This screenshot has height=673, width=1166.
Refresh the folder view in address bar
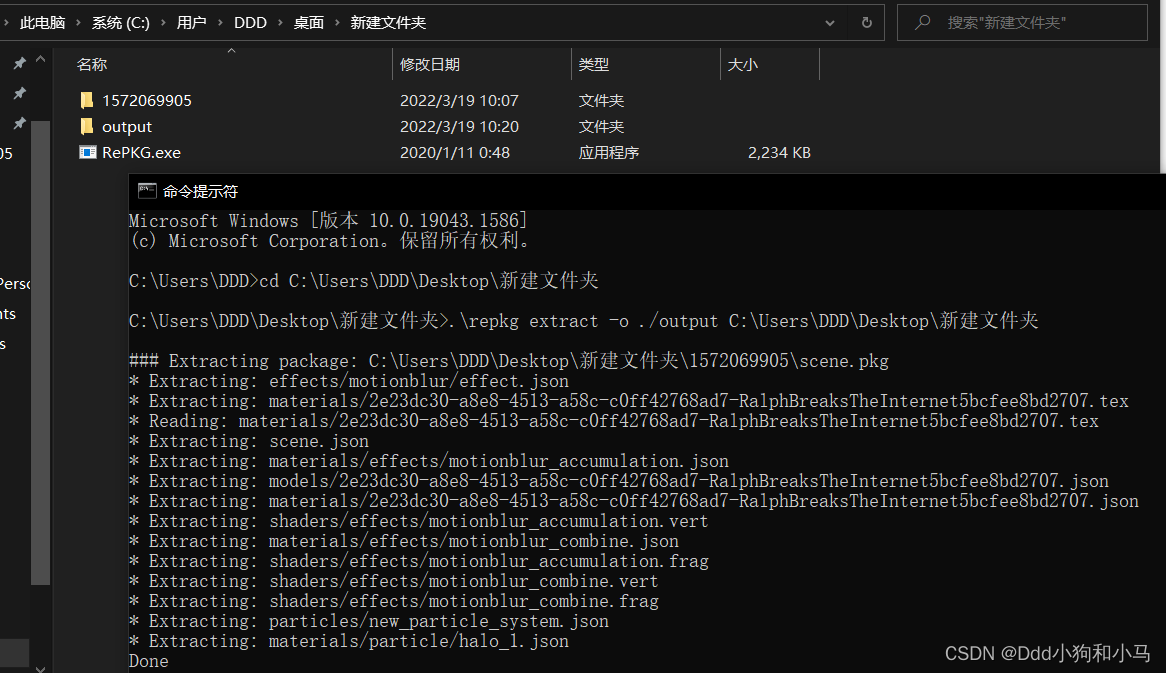tap(866, 23)
